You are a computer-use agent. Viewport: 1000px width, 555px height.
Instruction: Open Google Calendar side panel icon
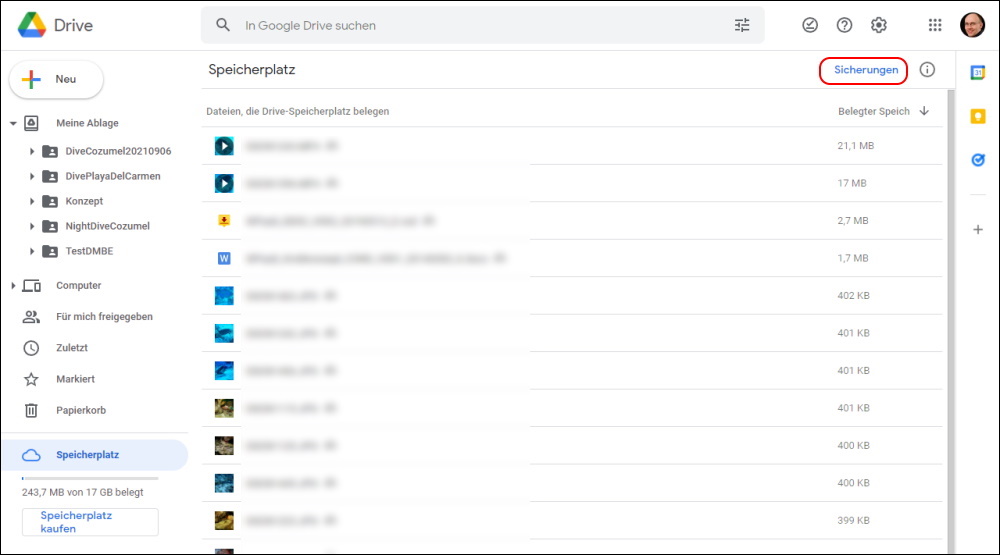[x=978, y=73]
